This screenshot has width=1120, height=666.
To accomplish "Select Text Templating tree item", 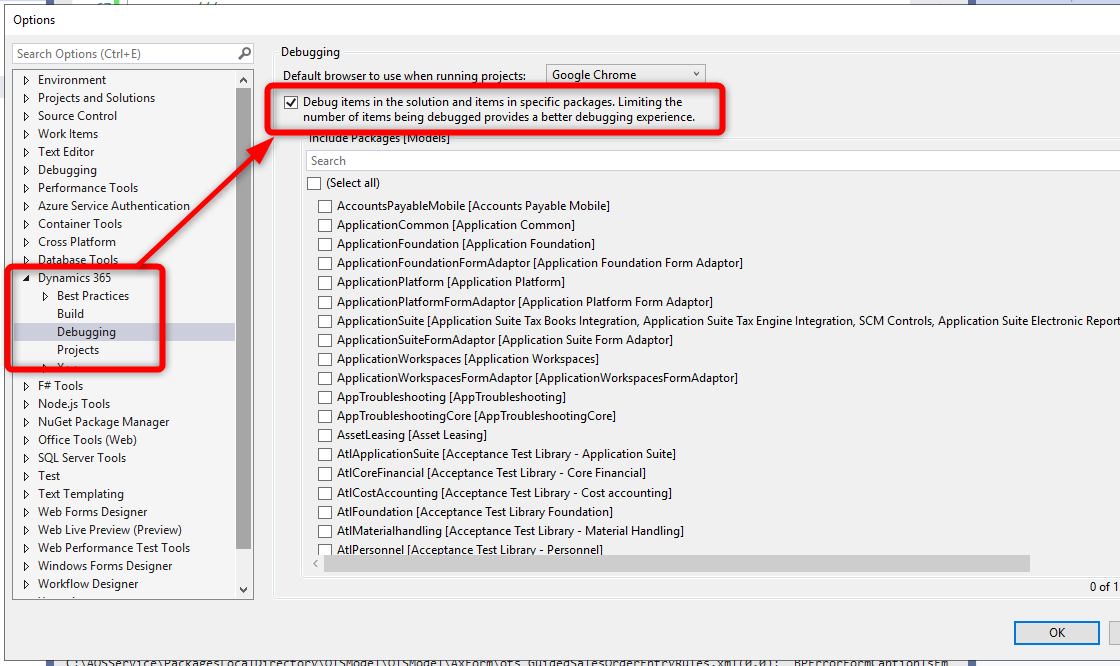I will point(81,494).
